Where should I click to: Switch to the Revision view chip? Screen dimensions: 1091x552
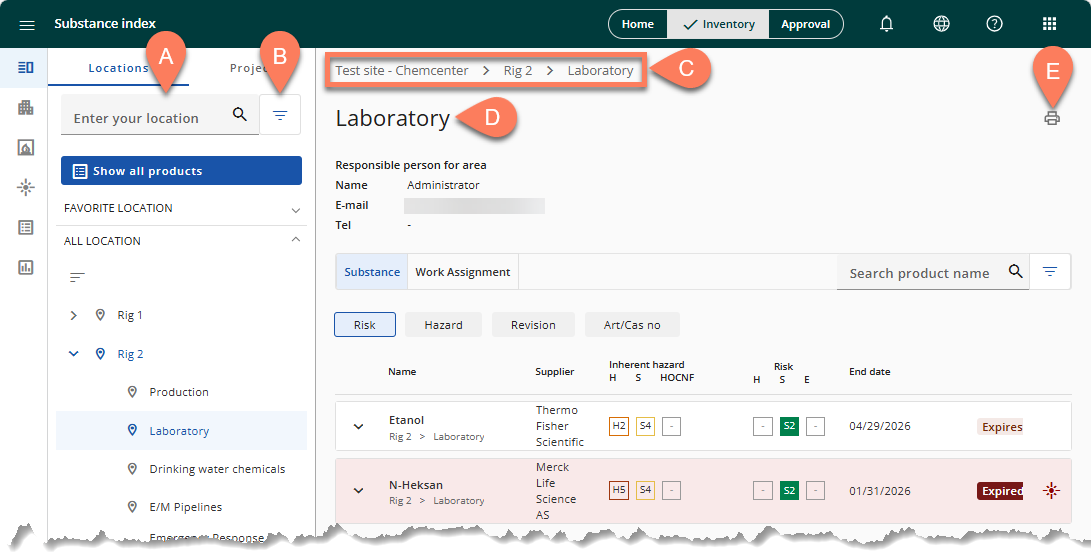[x=533, y=325]
